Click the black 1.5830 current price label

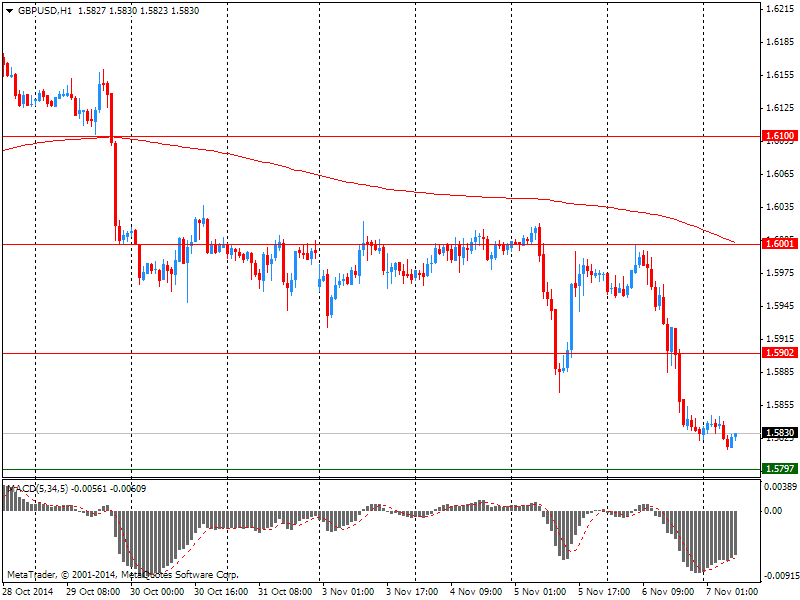click(x=779, y=433)
